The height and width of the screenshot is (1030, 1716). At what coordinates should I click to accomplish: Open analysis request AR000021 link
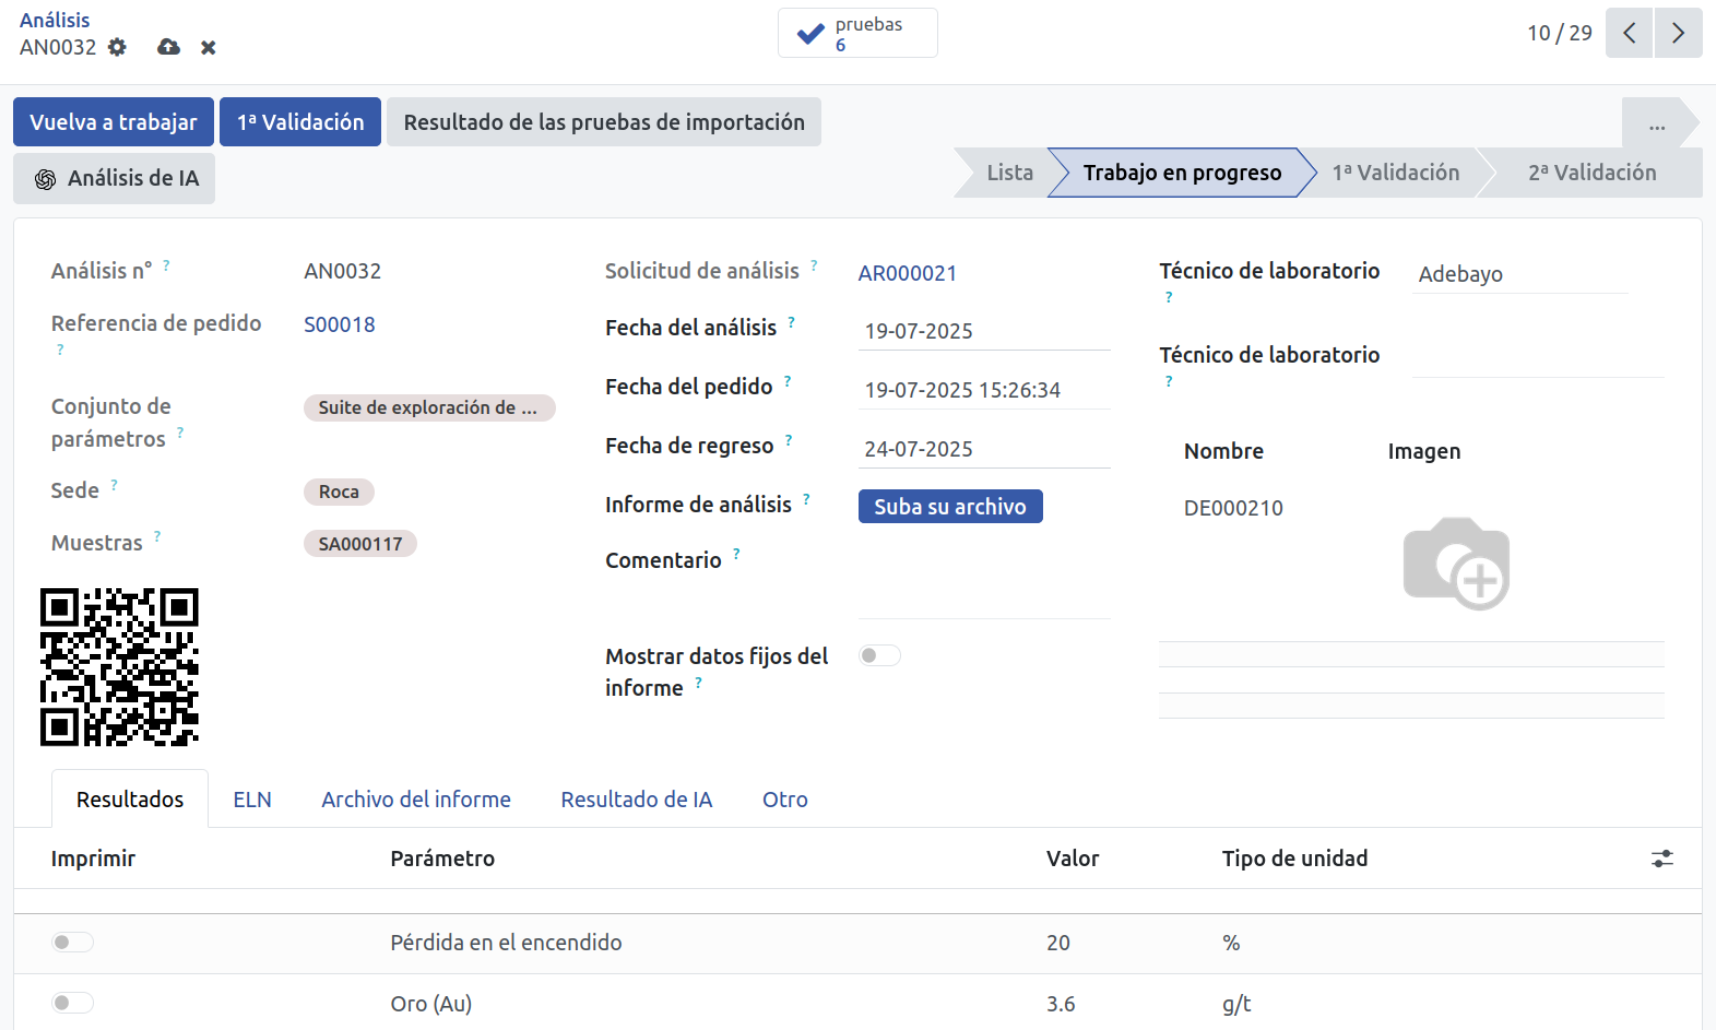(x=907, y=273)
